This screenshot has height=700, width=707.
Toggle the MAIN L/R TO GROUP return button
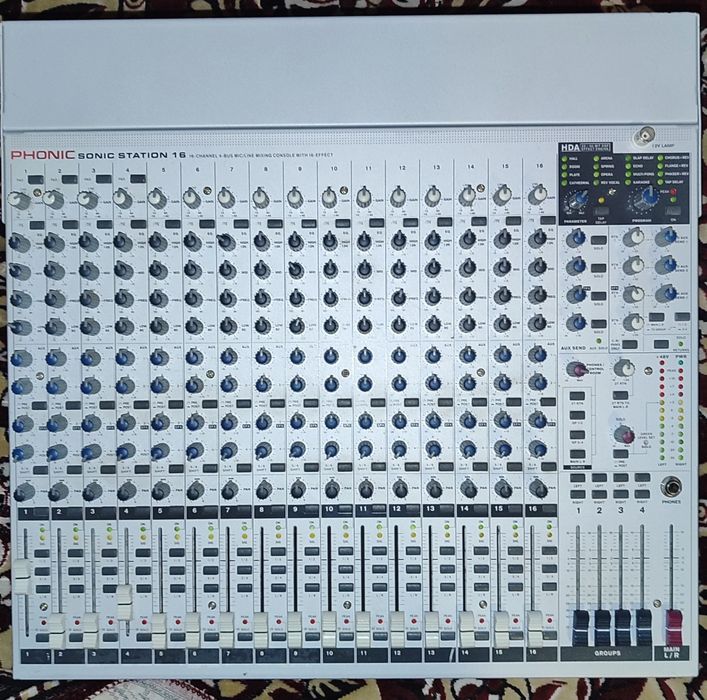[656, 317]
